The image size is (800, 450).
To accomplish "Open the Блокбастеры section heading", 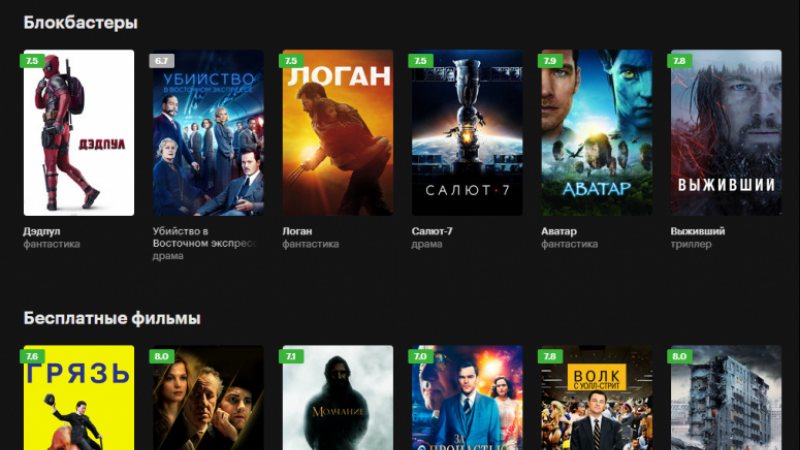I will click(81, 23).
